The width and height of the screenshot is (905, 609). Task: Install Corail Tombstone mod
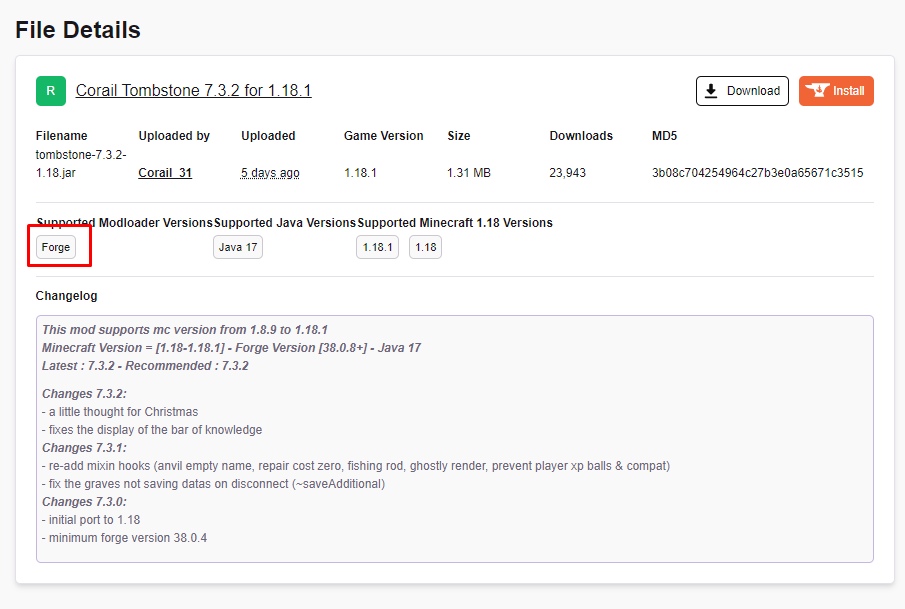(836, 91)
